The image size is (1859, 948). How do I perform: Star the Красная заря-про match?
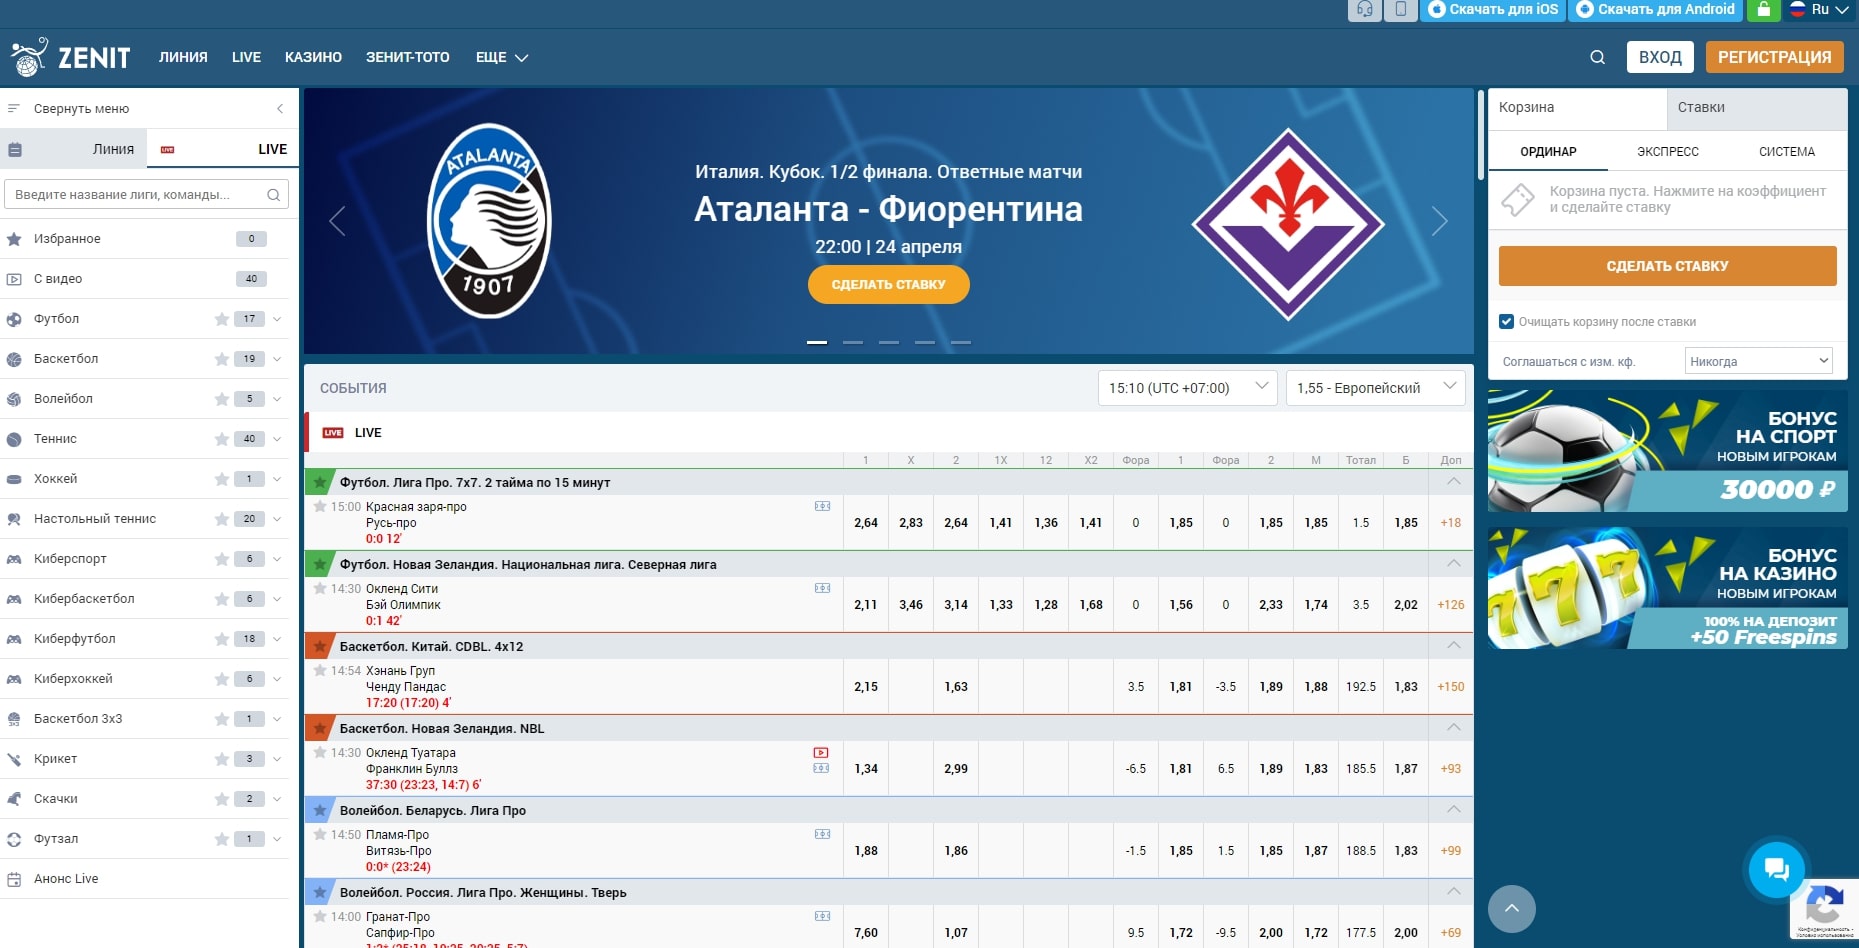point(320,506)
